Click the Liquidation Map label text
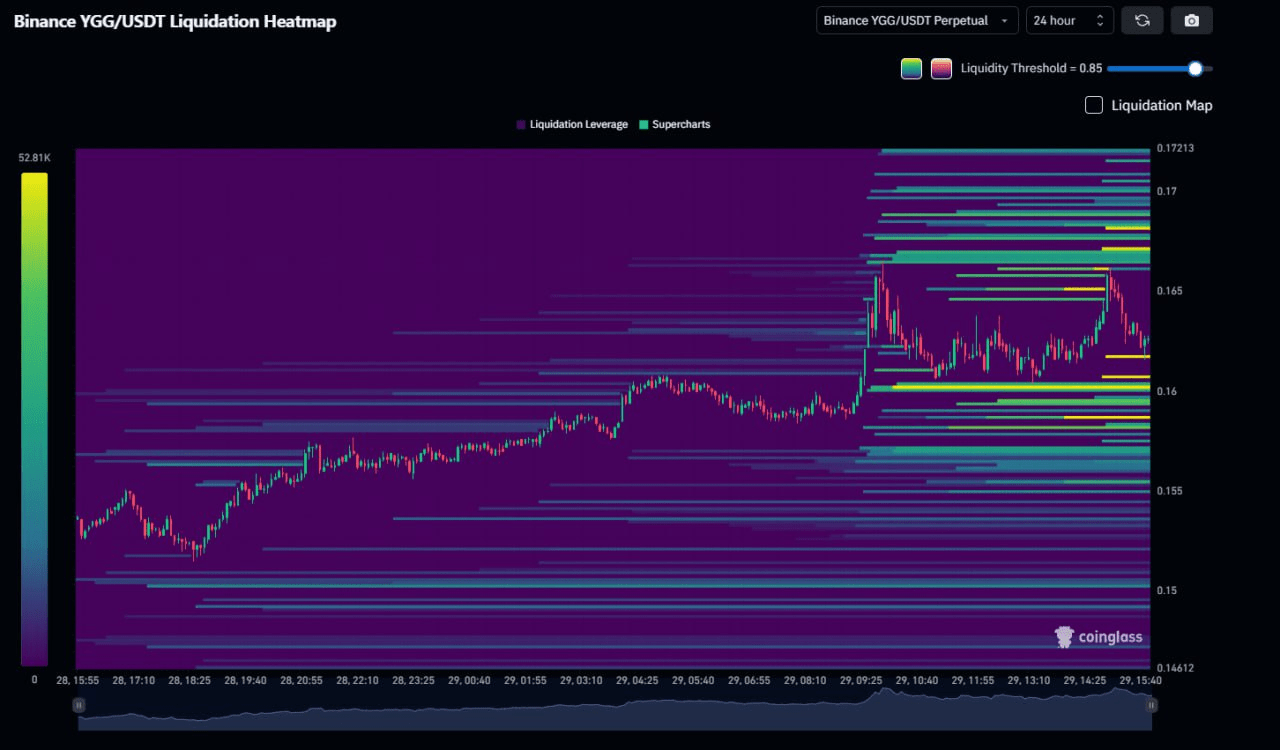 pyautogui.click(x=1161, y=105)
